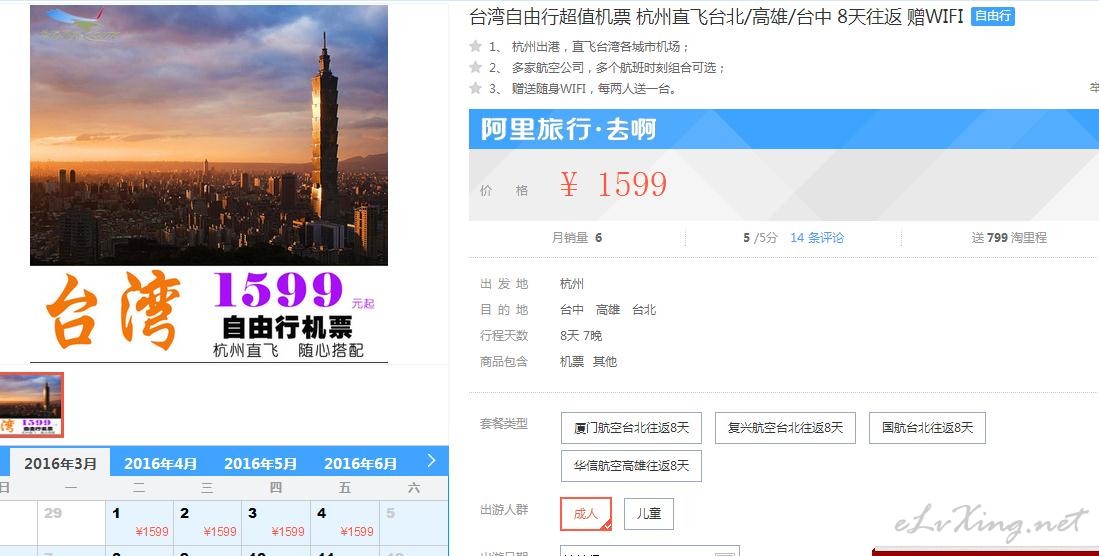Click the airline logo on main photo
1099x556 pixels.
point(76,24)
